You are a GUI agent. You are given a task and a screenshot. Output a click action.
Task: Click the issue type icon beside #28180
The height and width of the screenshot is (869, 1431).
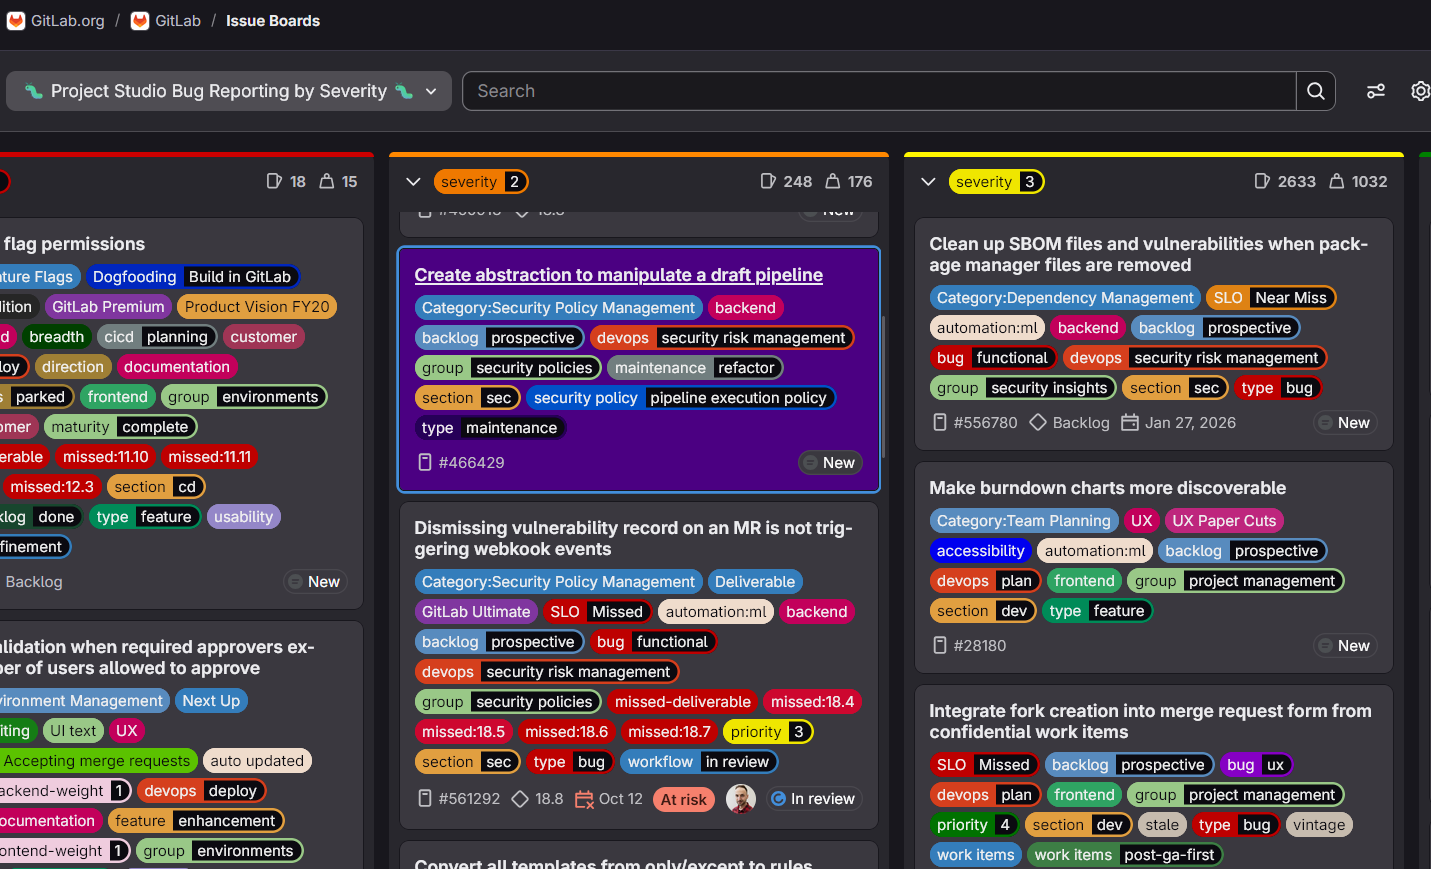(940, 645)
